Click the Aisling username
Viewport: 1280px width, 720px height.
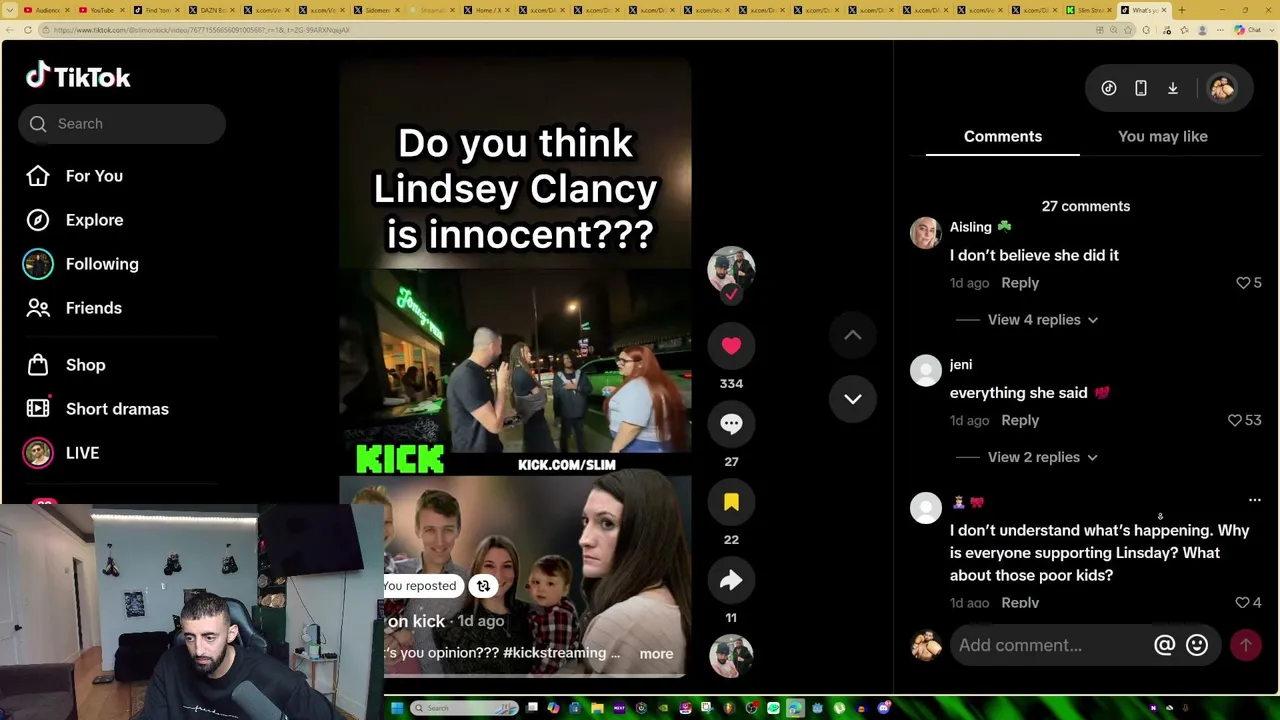[x=971, y=228]
